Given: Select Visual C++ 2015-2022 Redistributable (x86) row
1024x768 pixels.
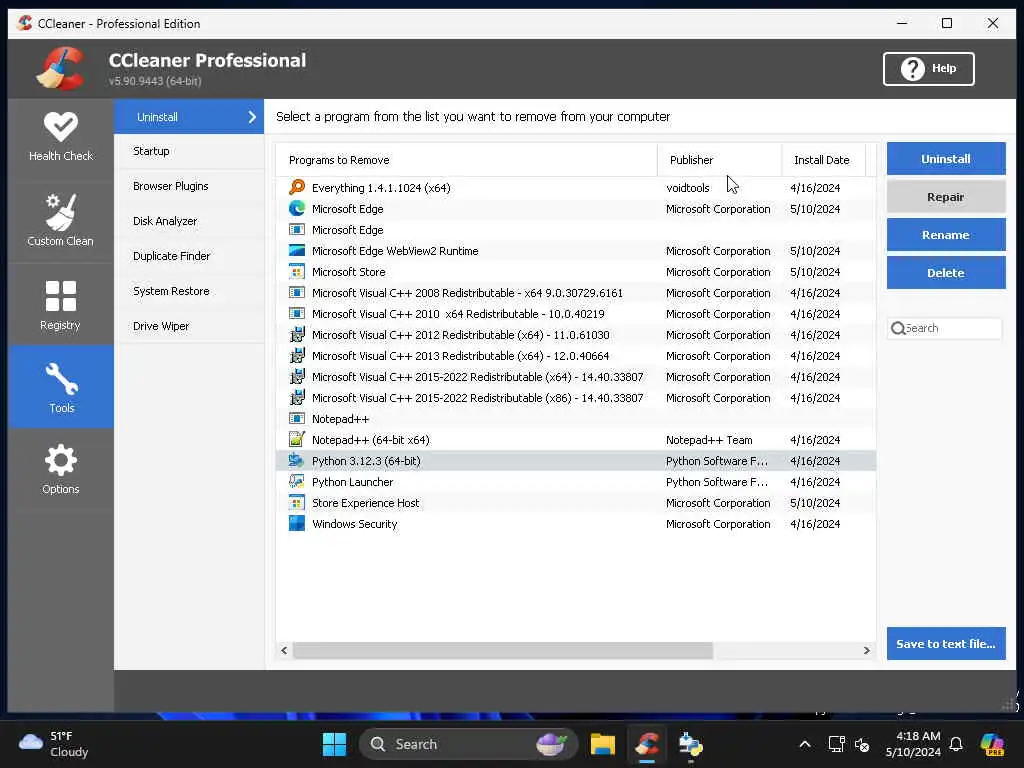Looking at the screenshot, I should point(575,398).
